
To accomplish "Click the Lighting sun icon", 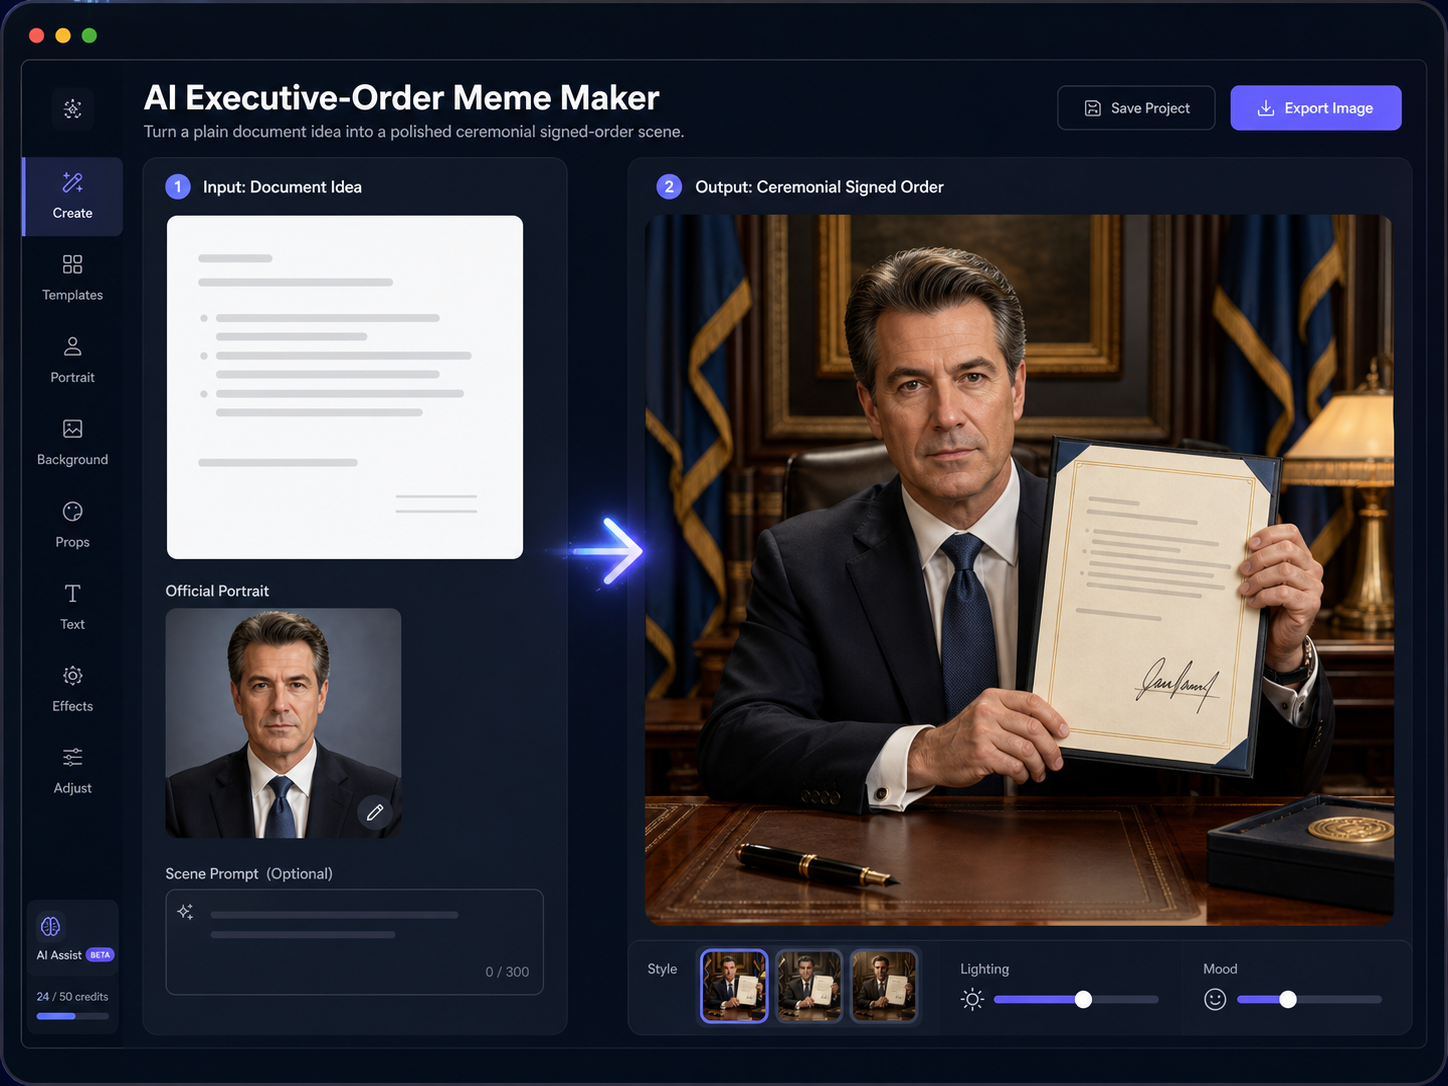I will (x=972, y=999).
